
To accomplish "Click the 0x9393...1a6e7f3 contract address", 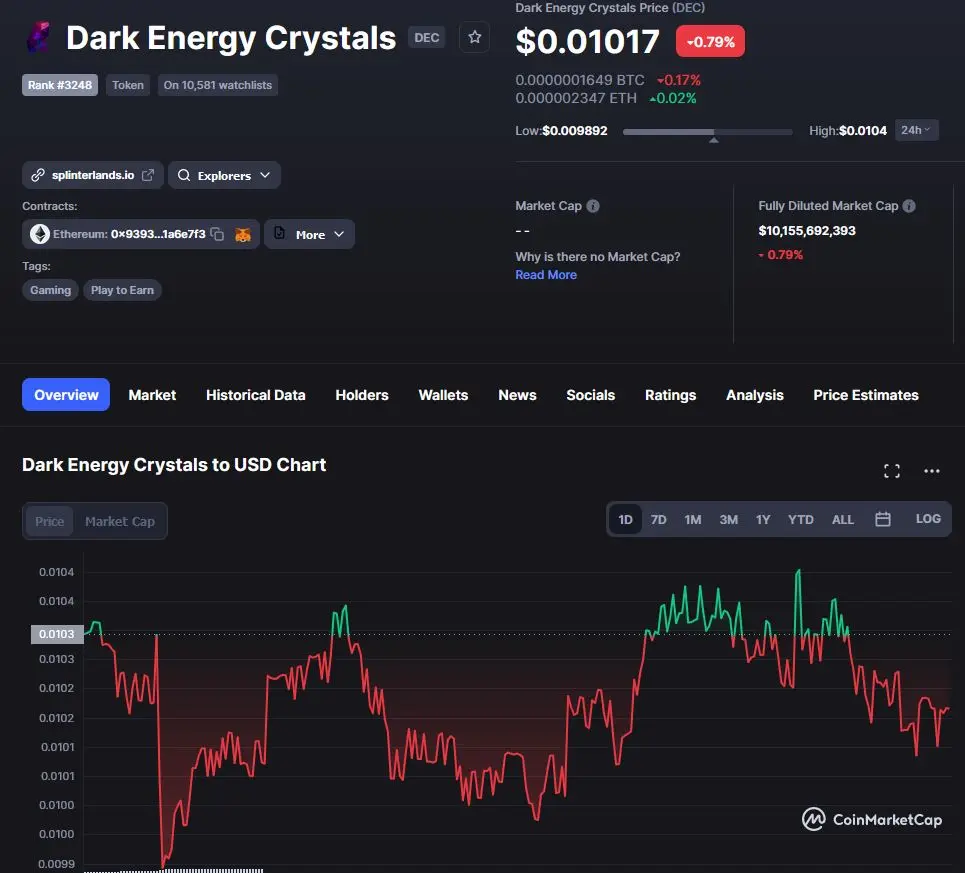I will coord(158,234).
